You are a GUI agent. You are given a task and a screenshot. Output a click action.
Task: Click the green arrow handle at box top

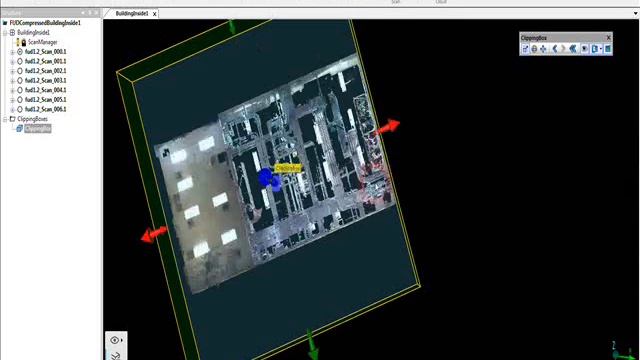[232, 27]
